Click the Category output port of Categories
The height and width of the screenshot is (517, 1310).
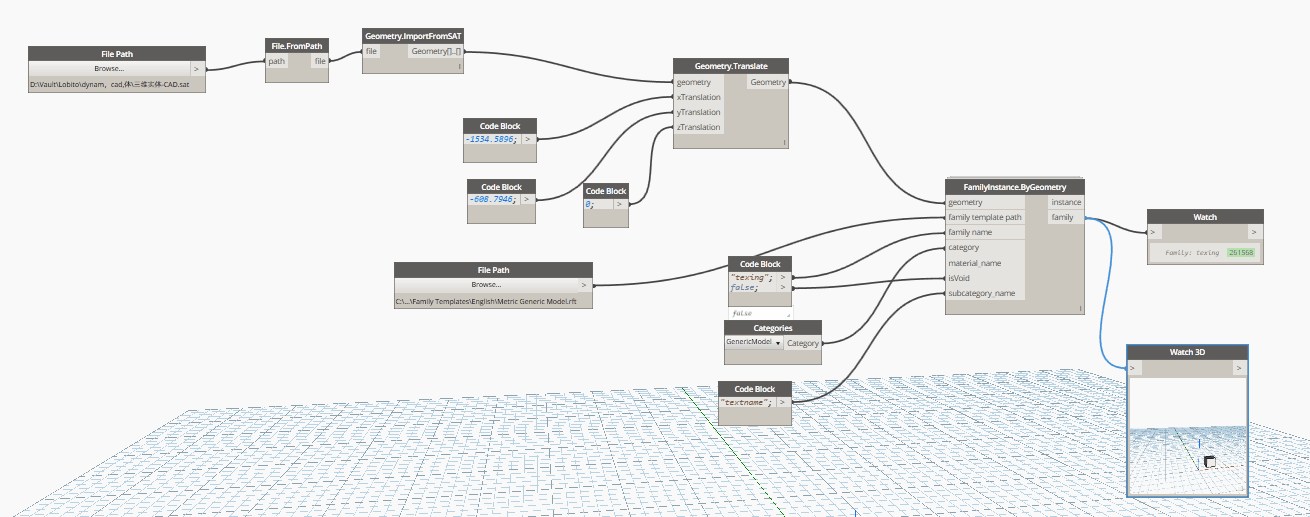(x=803, y=343)
